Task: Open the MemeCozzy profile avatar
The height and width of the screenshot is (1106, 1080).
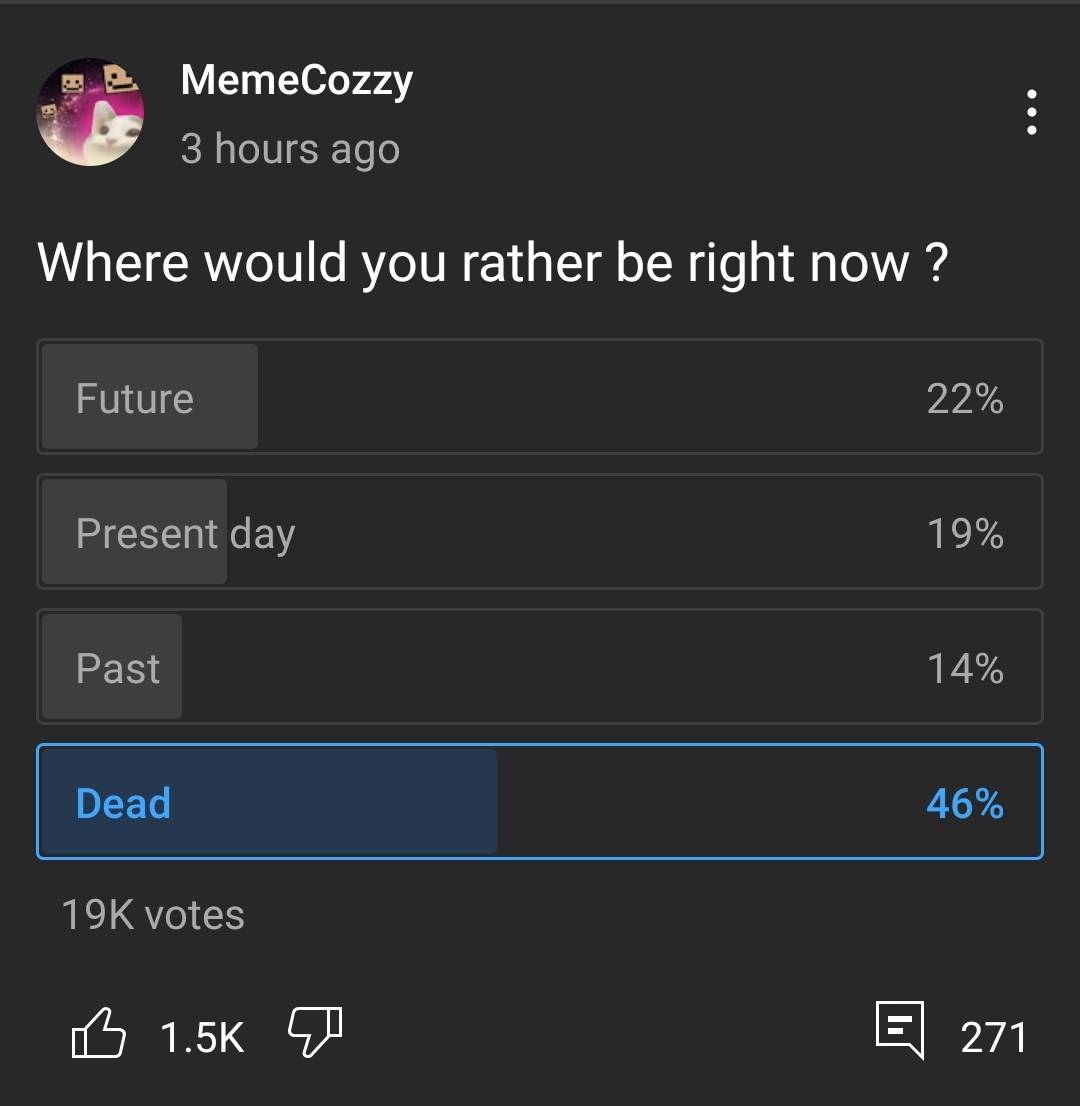Action: (x=90, y=111)
